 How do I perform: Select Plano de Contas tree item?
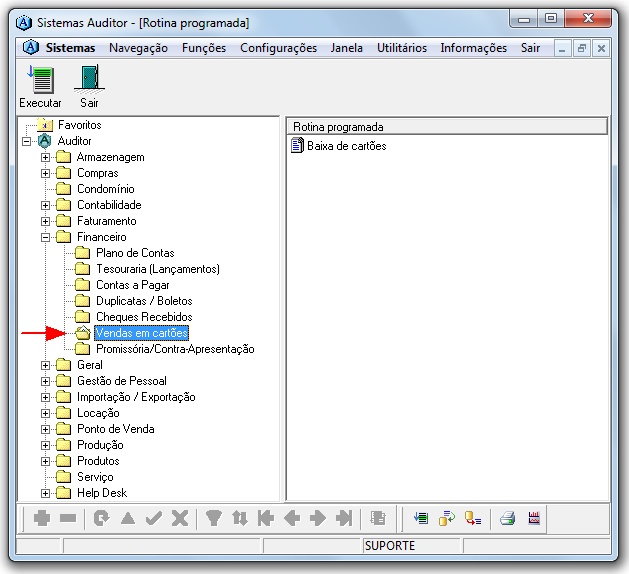pyautogui.click(x=135, y=253)
